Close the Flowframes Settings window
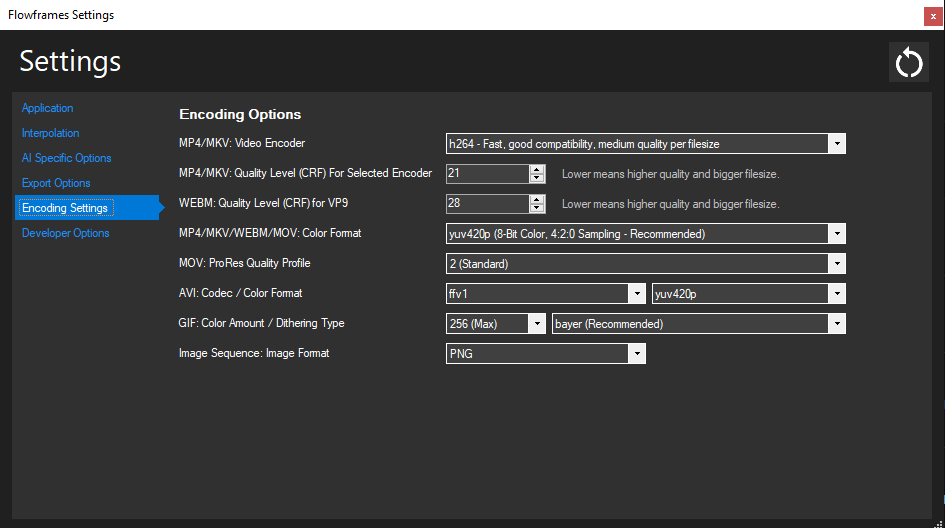This screenshot has width=945, height=528. point(933,16)
